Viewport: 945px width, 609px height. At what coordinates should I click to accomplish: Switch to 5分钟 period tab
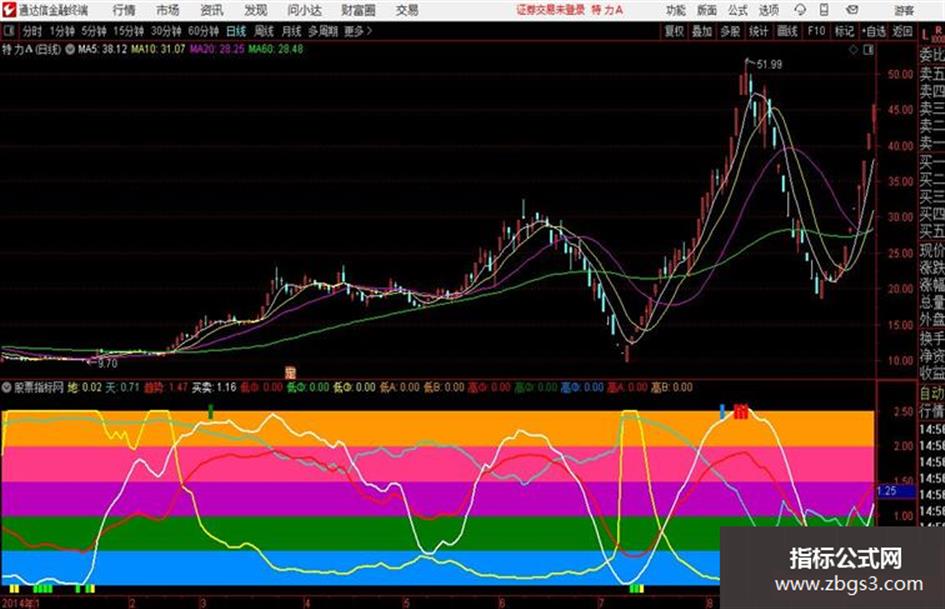[x=94, y=31]
